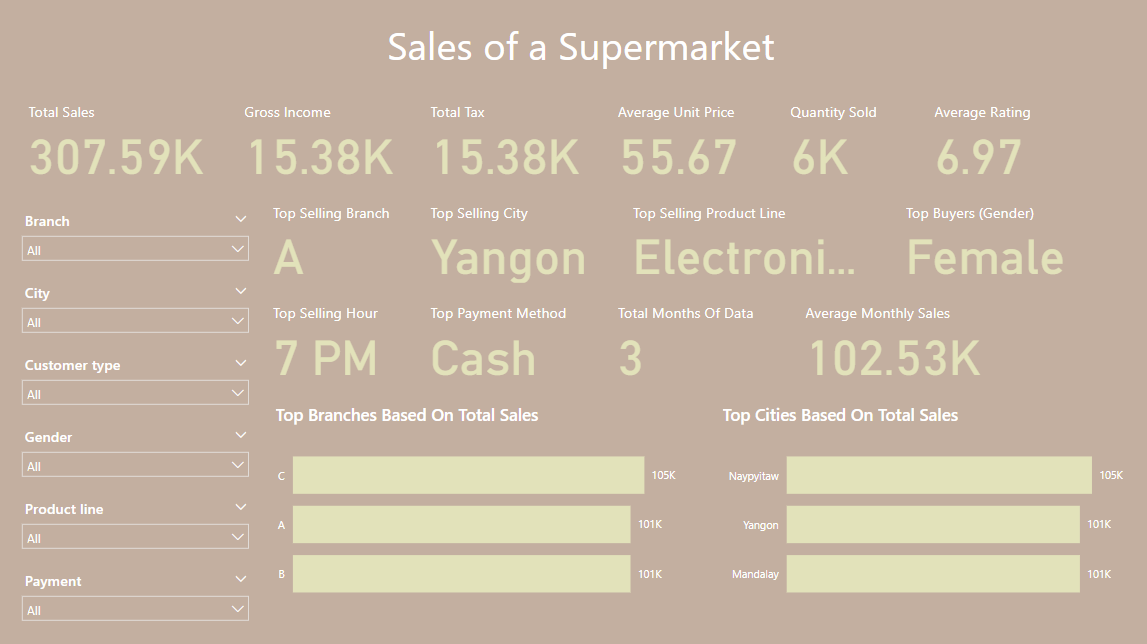This screenshot has height=644, width=1147.
Task: Select bar B in Top Branches chart
Action: point(460,573)
